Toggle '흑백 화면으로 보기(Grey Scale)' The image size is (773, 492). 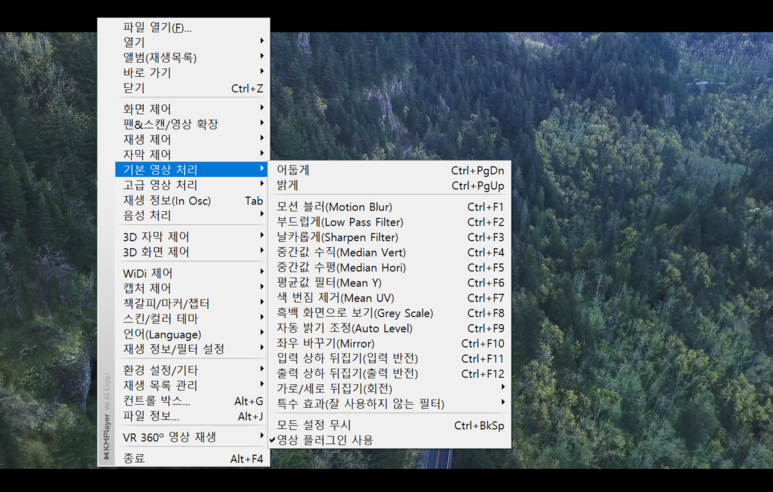(389, 314)
